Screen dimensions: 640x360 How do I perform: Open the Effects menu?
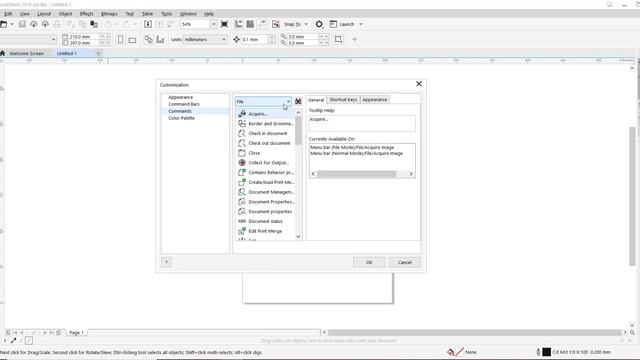tap(86, 14)
